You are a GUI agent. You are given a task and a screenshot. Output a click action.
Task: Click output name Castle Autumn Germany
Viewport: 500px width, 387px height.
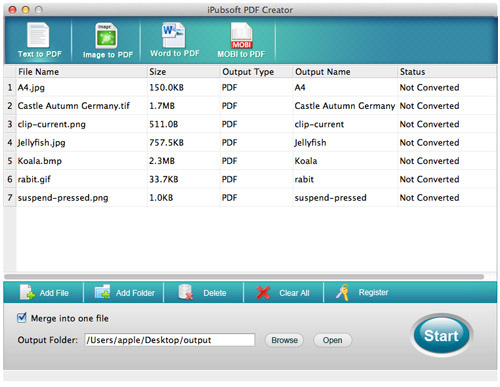tap(345, 106)
